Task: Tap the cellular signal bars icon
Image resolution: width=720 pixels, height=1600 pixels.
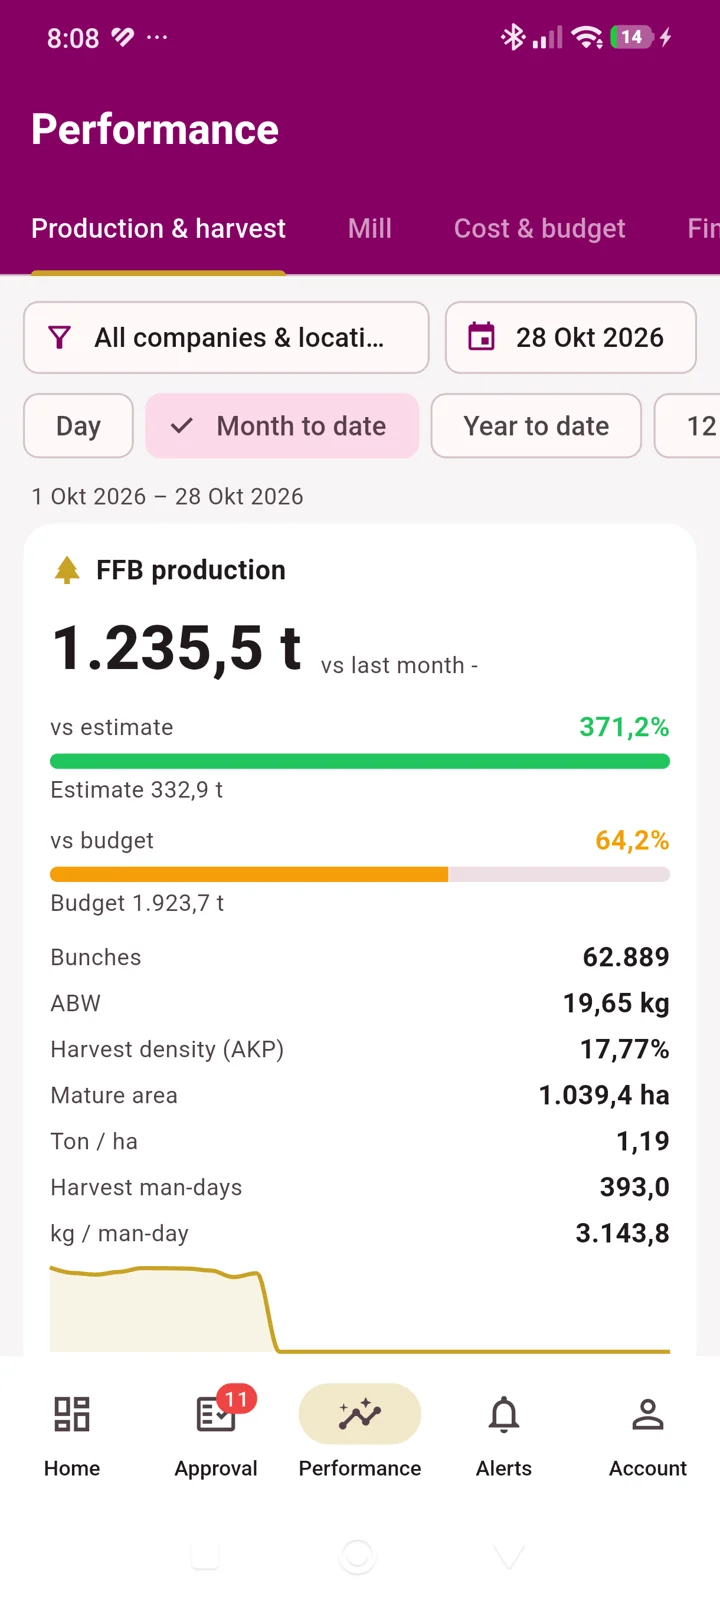Action: (x=547, y=38)
